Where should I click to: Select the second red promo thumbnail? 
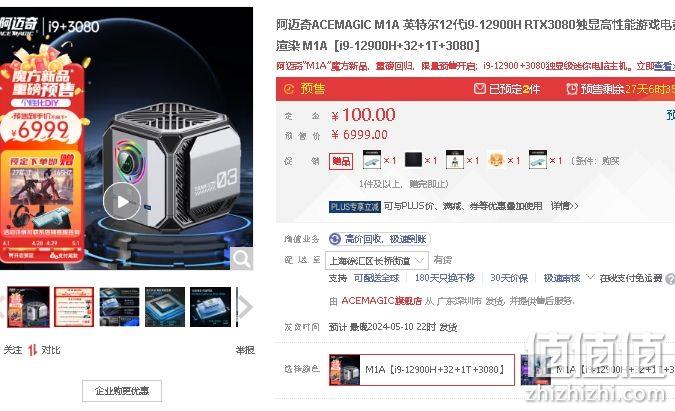pyautogui.click(x=74, y=307)
